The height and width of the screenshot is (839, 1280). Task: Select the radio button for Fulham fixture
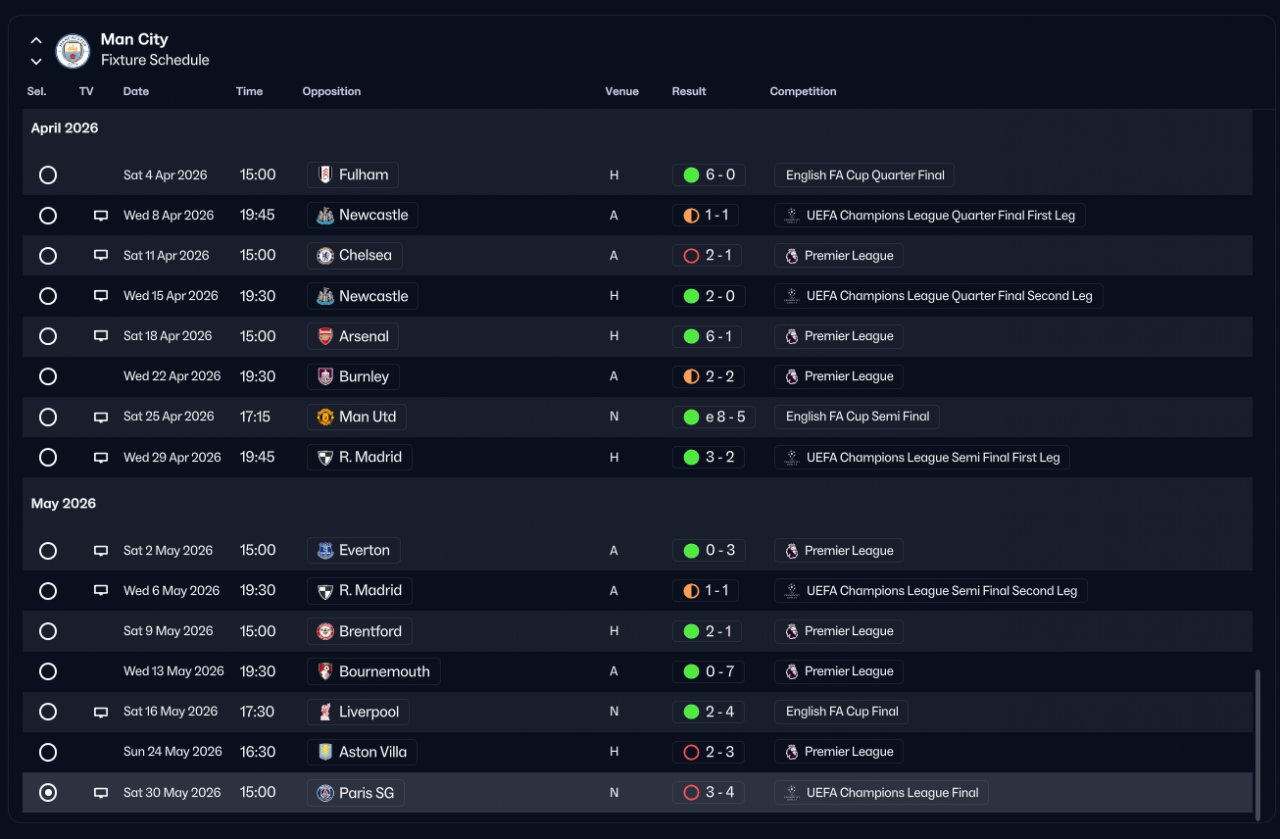click(x=48, y=175)
